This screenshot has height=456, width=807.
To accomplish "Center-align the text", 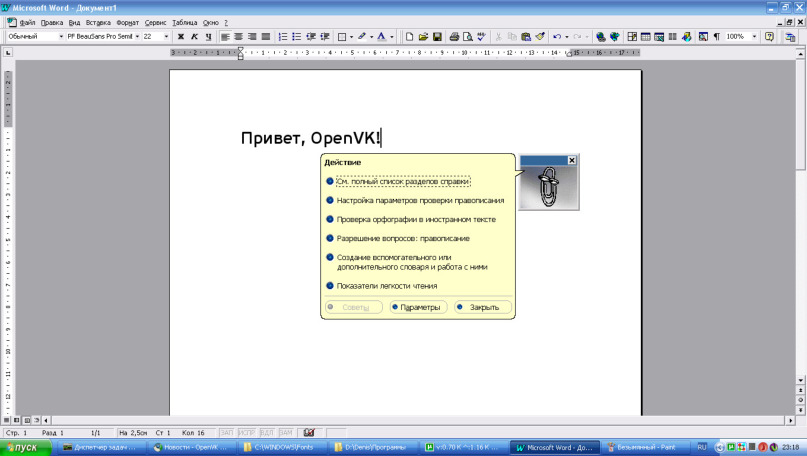I will pyautogui.click(x=238, y=37).
